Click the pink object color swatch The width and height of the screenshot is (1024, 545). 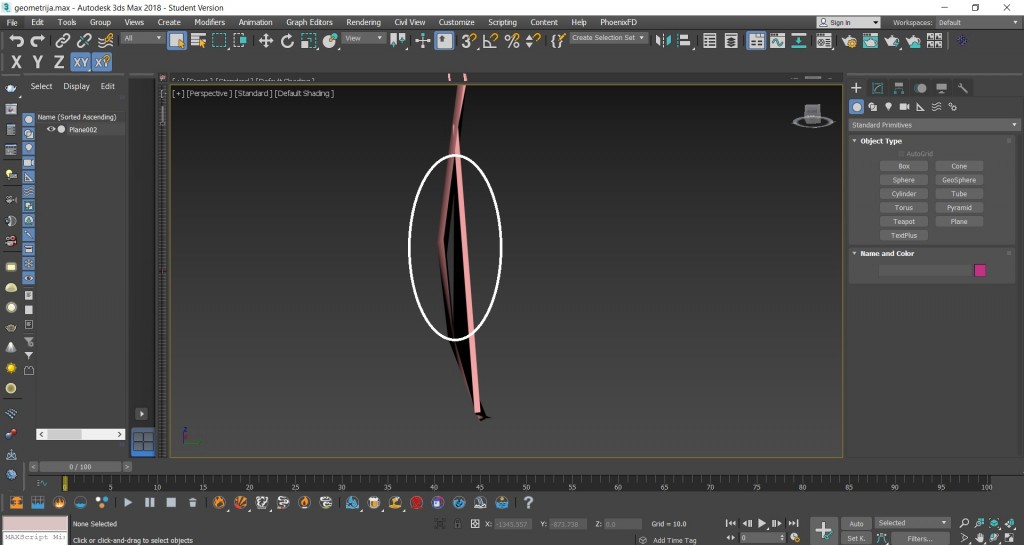pos(980,270)
